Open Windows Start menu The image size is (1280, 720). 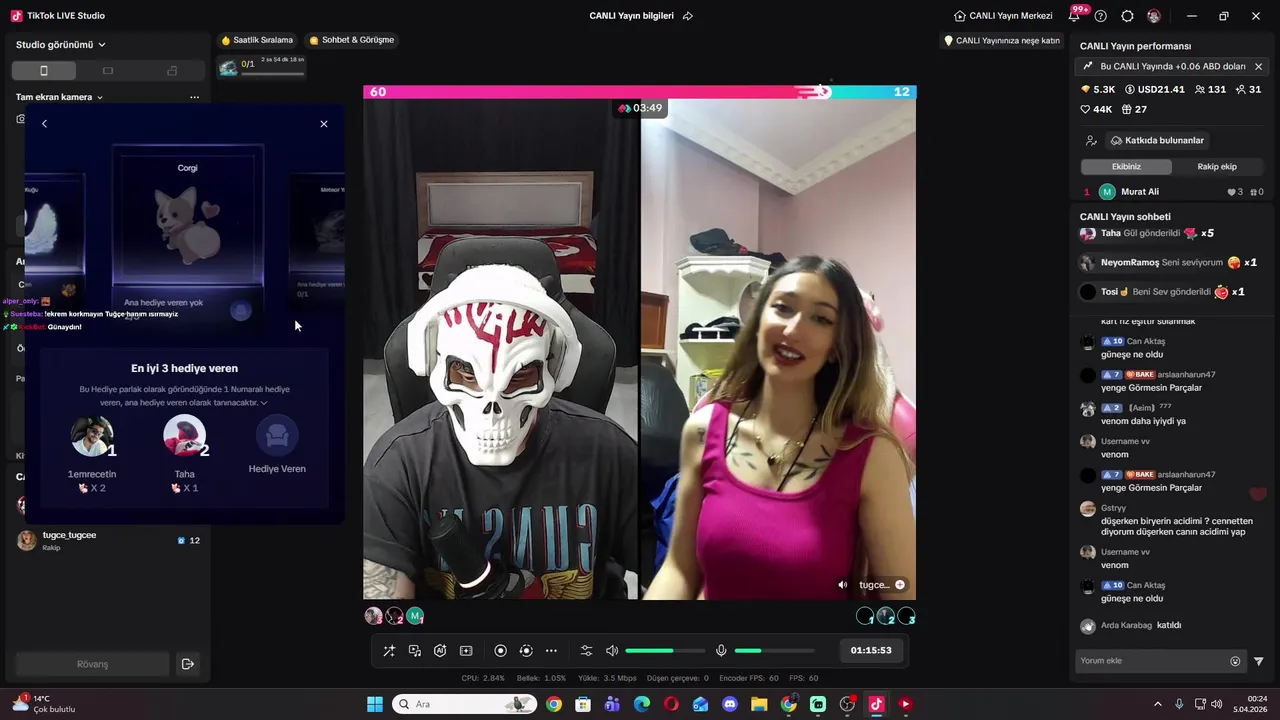(375, 704)
